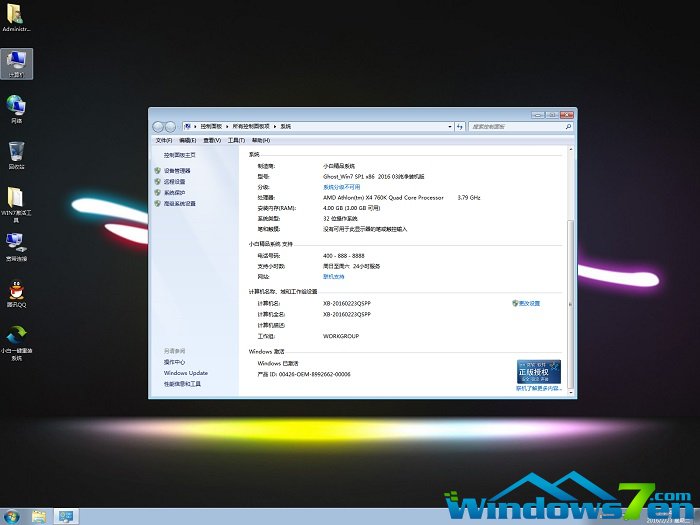Expand the arrow before 控制面板 breadcrumb
Image resolution: width=700 pixels, height=525 pixels.
tap(195, 127)
